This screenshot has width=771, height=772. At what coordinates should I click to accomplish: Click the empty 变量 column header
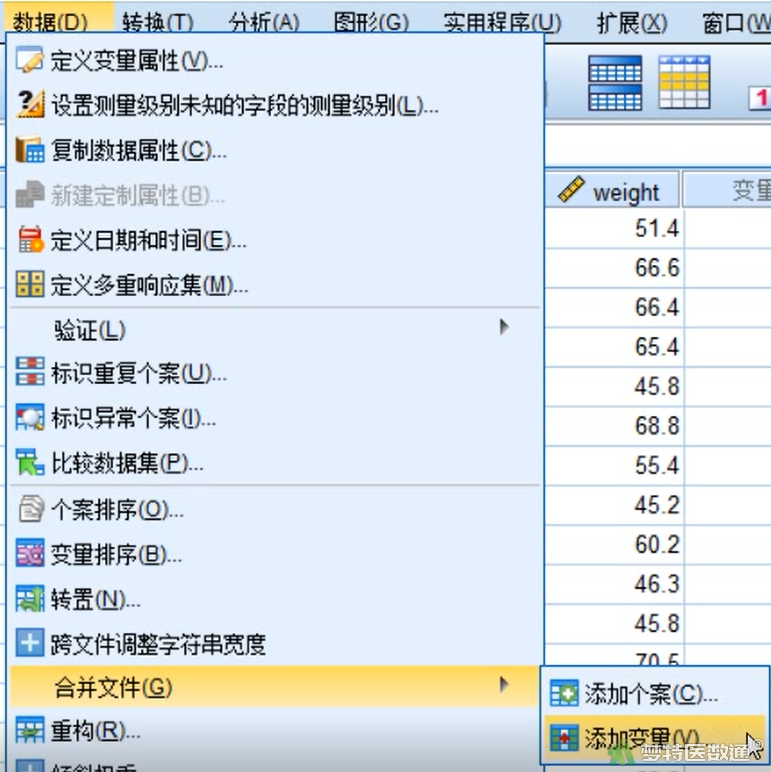(727, 190)
